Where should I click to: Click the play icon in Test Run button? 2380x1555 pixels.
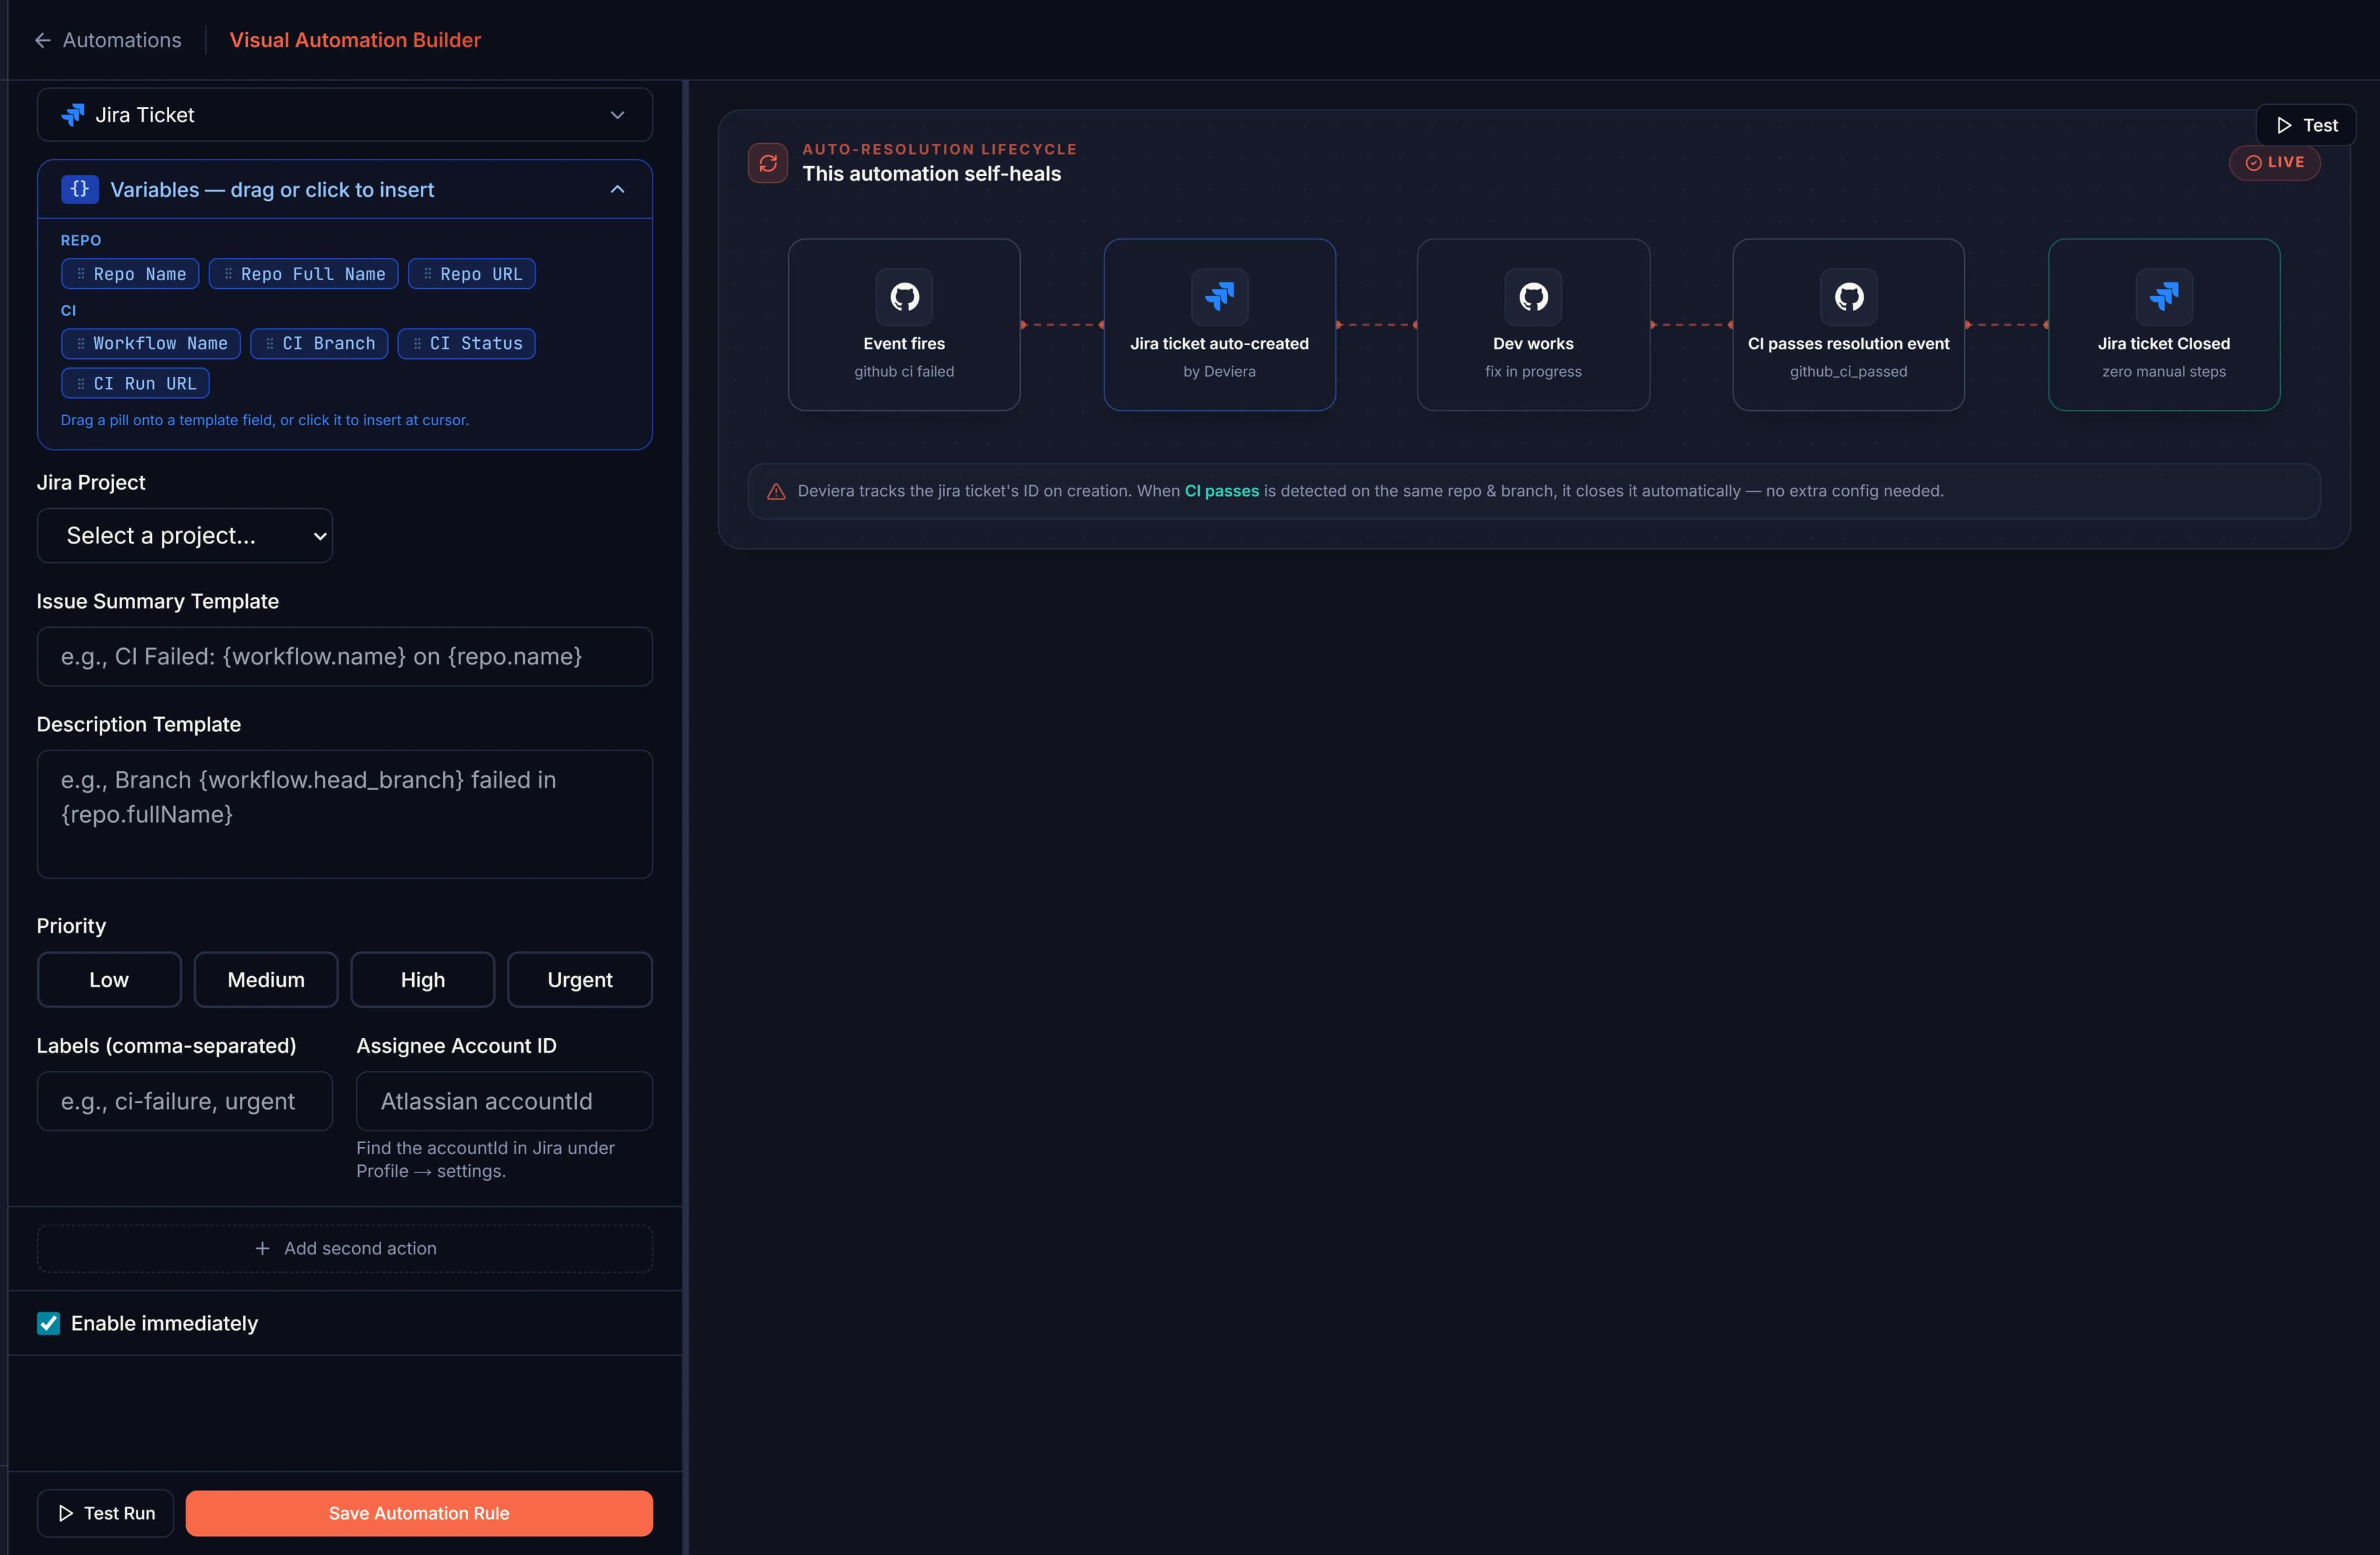click(66, 1513)
